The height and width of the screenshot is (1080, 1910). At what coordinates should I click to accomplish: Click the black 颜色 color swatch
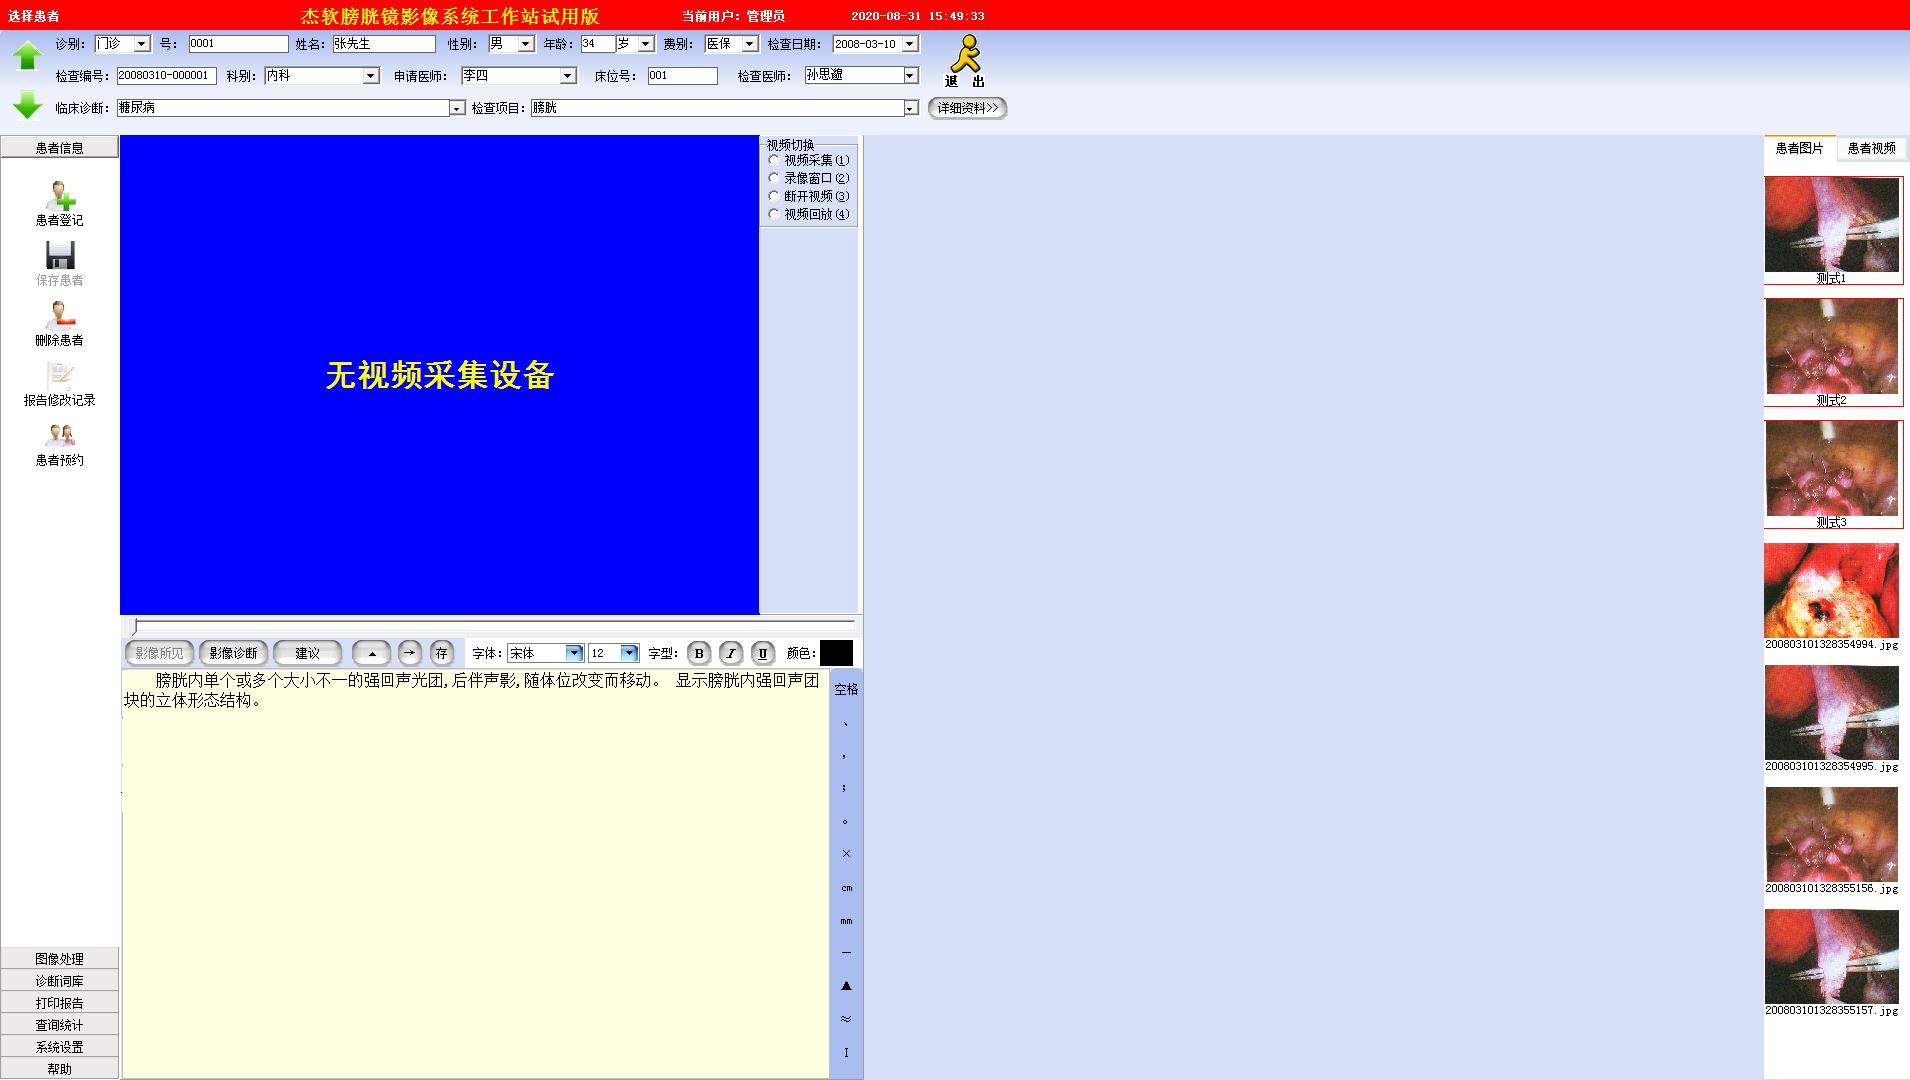pyautogui.click(x=836, y=653)
